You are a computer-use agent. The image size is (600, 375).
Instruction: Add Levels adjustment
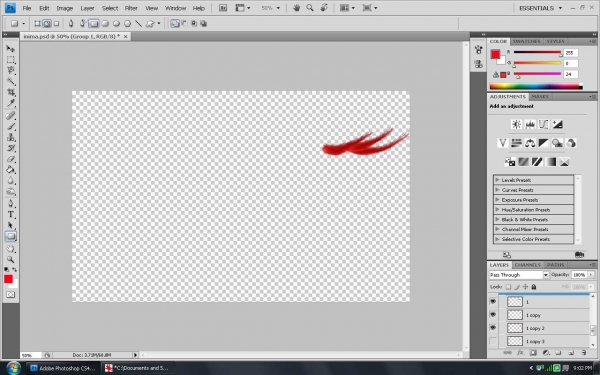pyautogui.click(x=530, y=124)
